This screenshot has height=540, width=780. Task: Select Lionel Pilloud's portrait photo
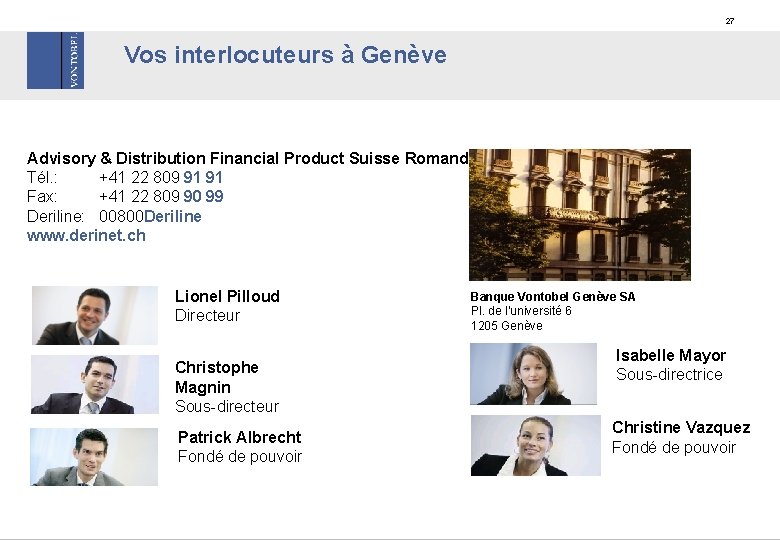point(95,315)
